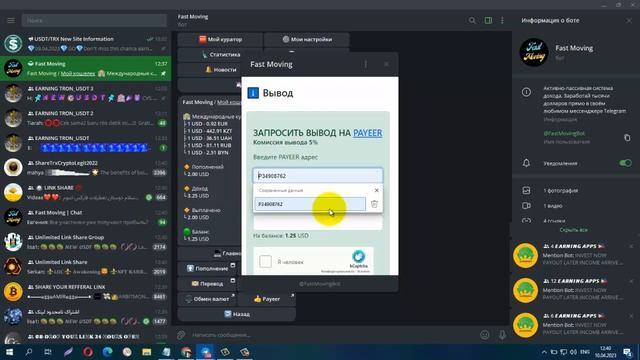This screenshot has height=360, width=640.
Task: Close the bot information panel
Action: (629, 20)
